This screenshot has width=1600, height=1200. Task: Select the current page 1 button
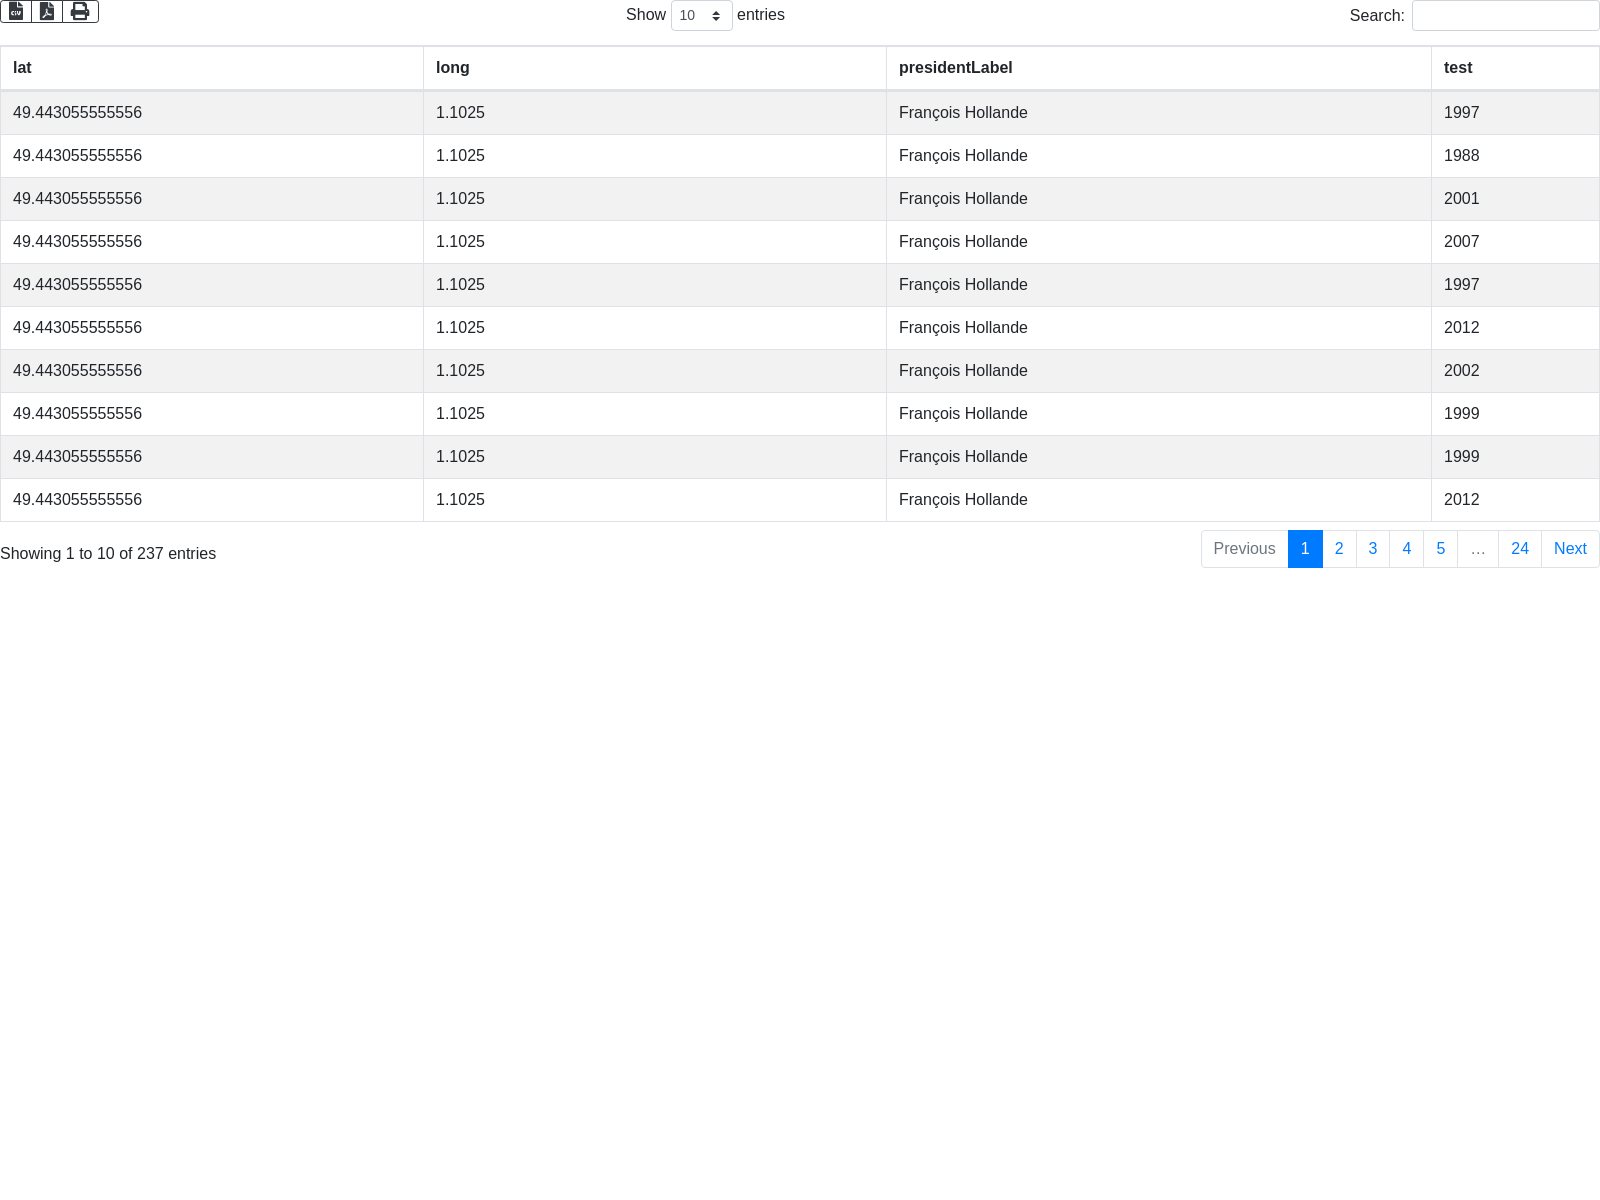tap(1305, 549)
